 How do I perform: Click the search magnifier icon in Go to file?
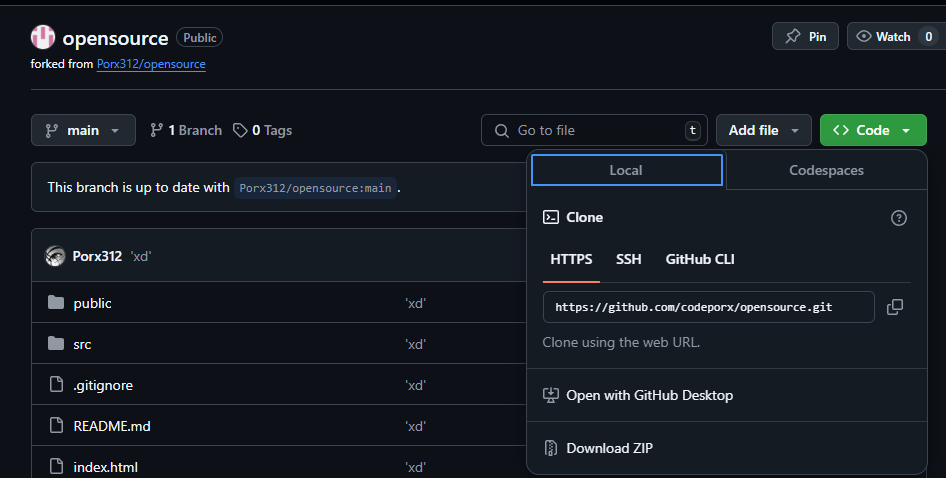tap(501, 130)
